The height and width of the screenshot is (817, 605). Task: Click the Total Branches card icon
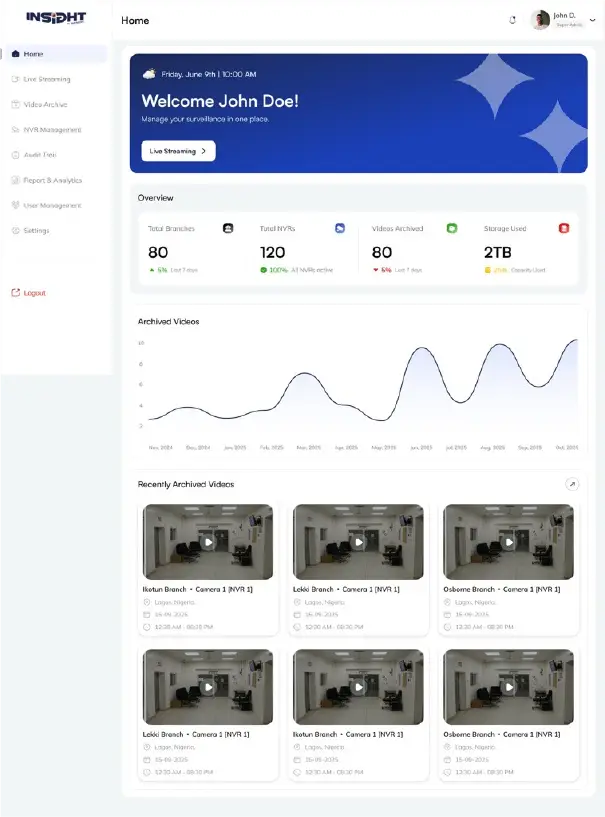(228, 228)
